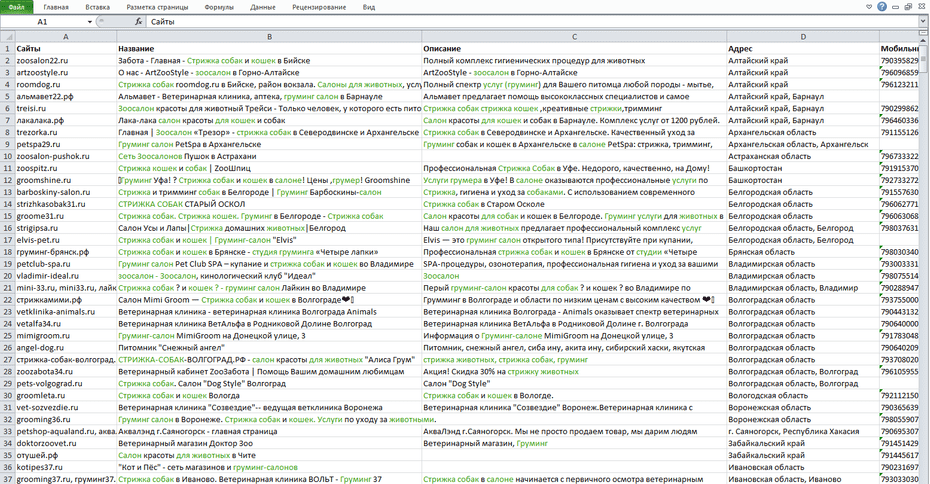Viewport: 930px width, 484px height.
Task: Select cell treisi.ru
Action: tap(66, 109)
